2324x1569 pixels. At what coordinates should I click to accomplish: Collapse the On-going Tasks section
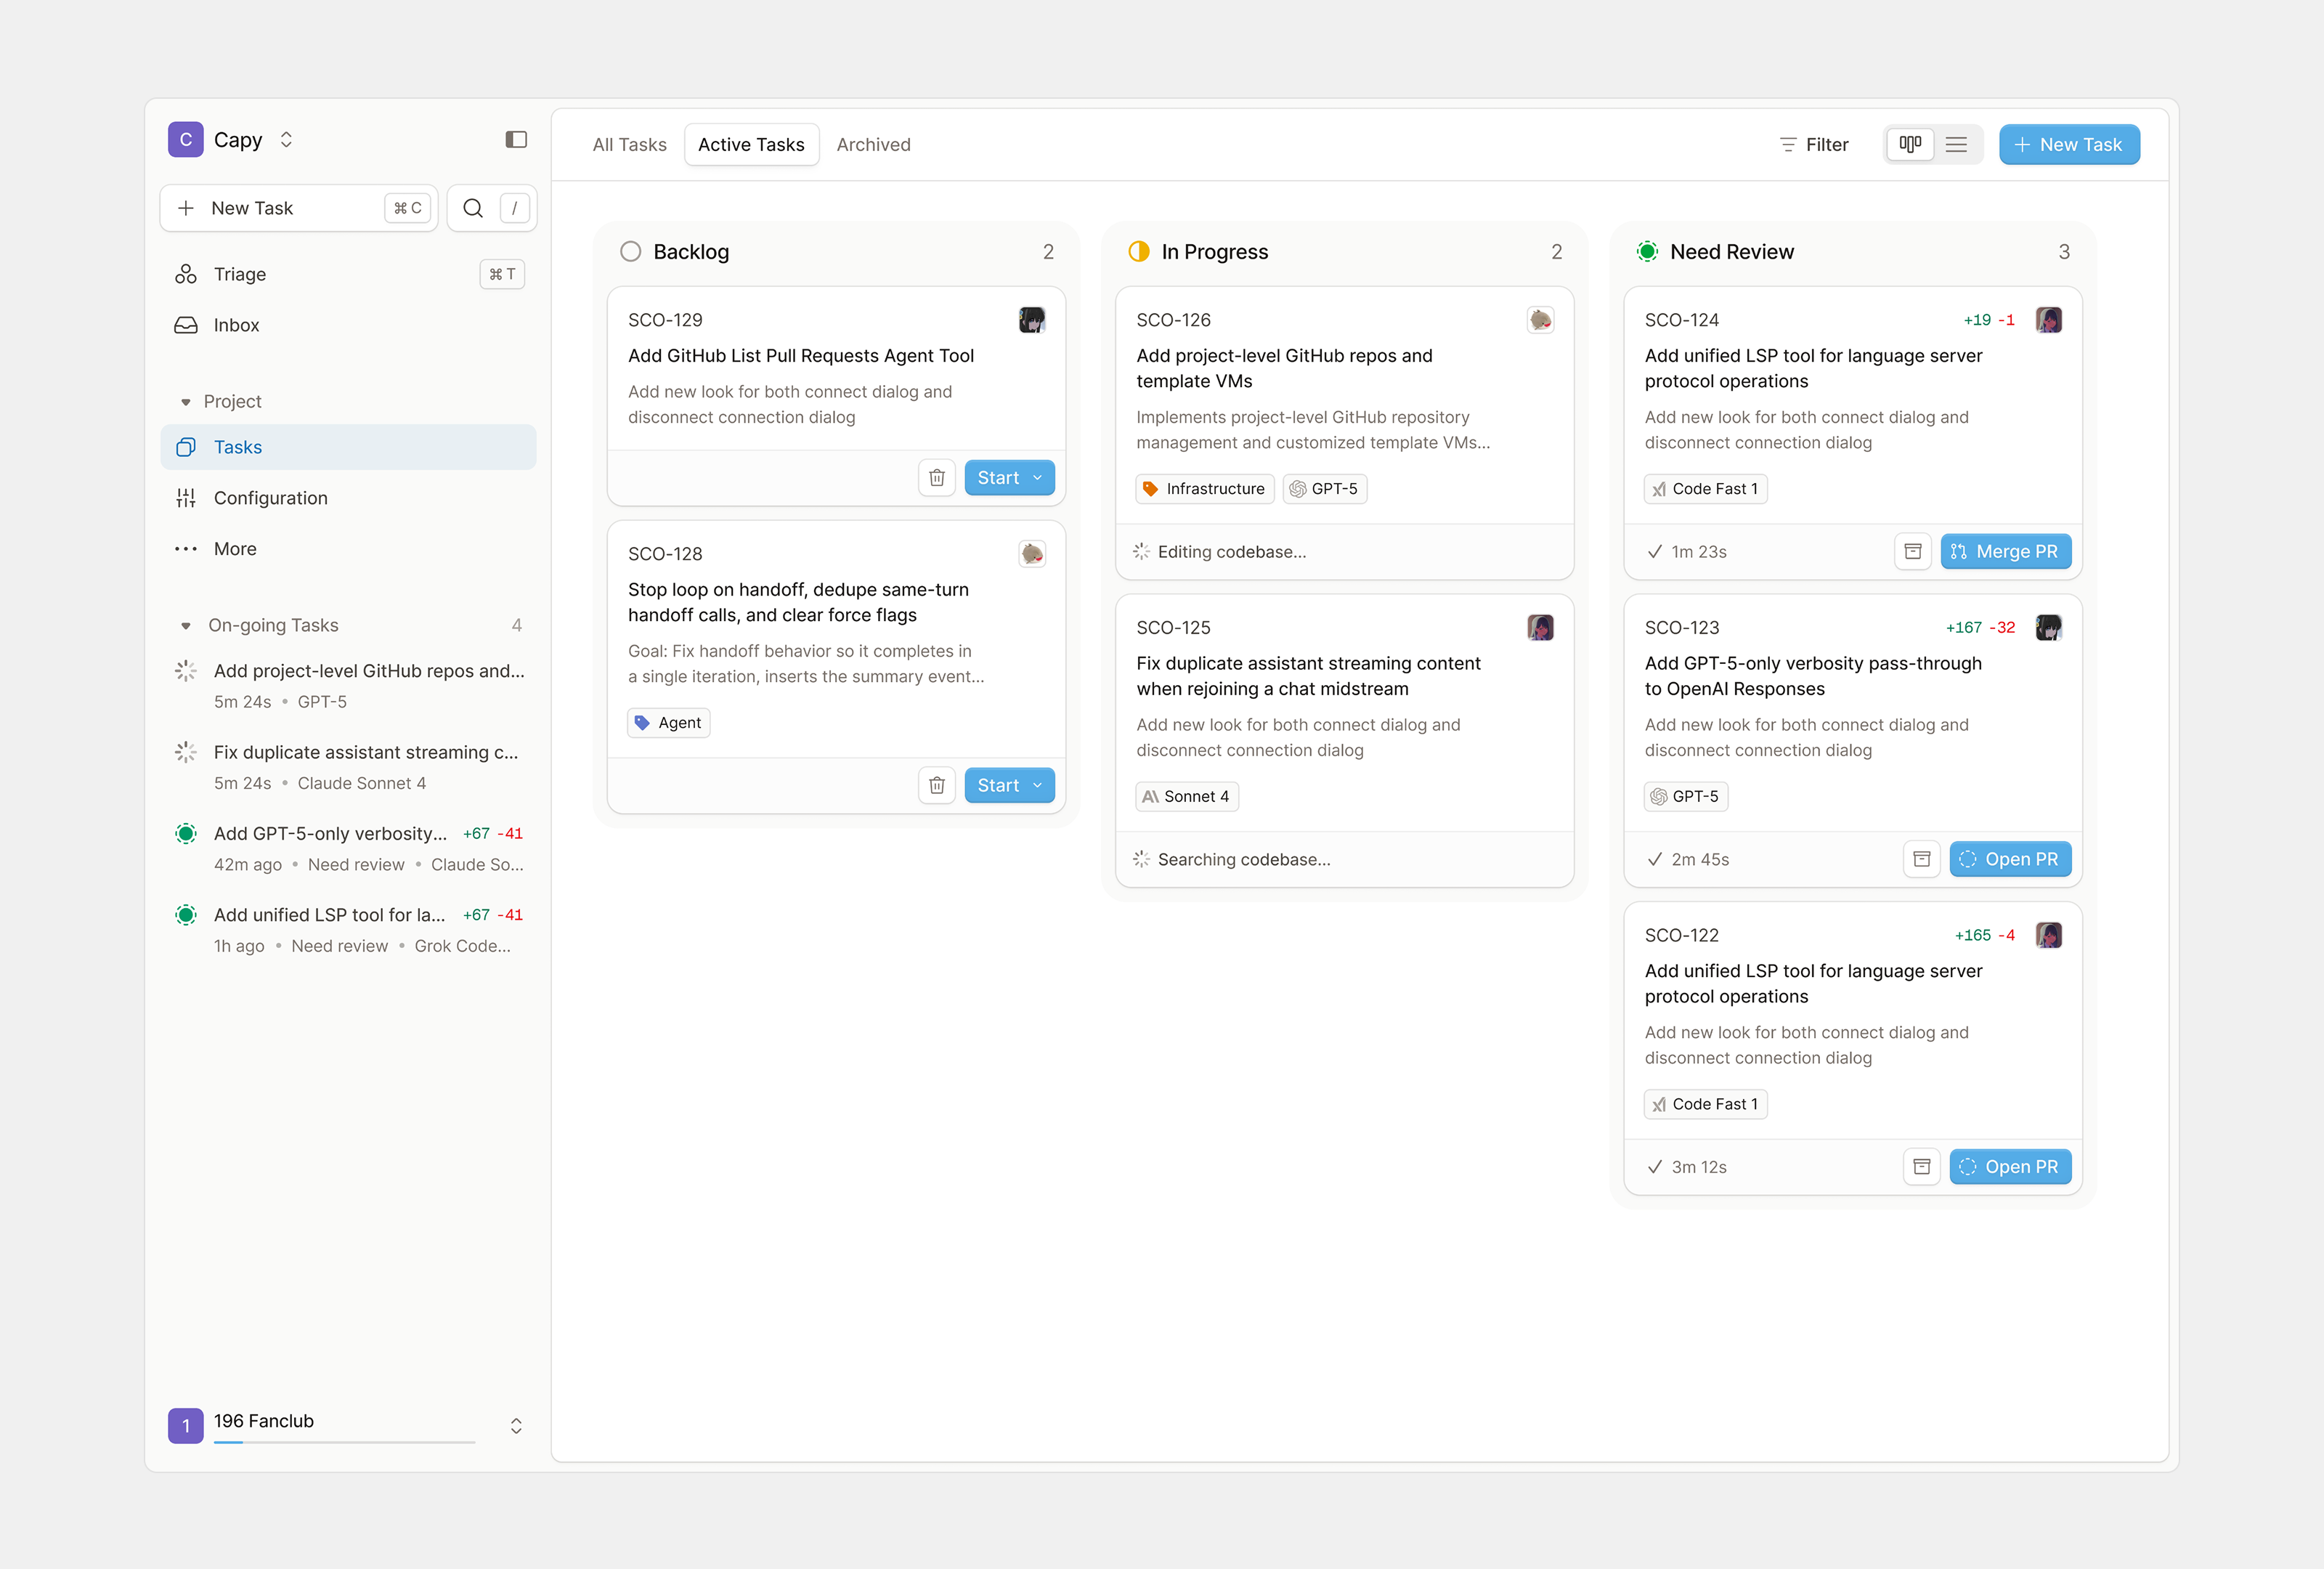186,626
